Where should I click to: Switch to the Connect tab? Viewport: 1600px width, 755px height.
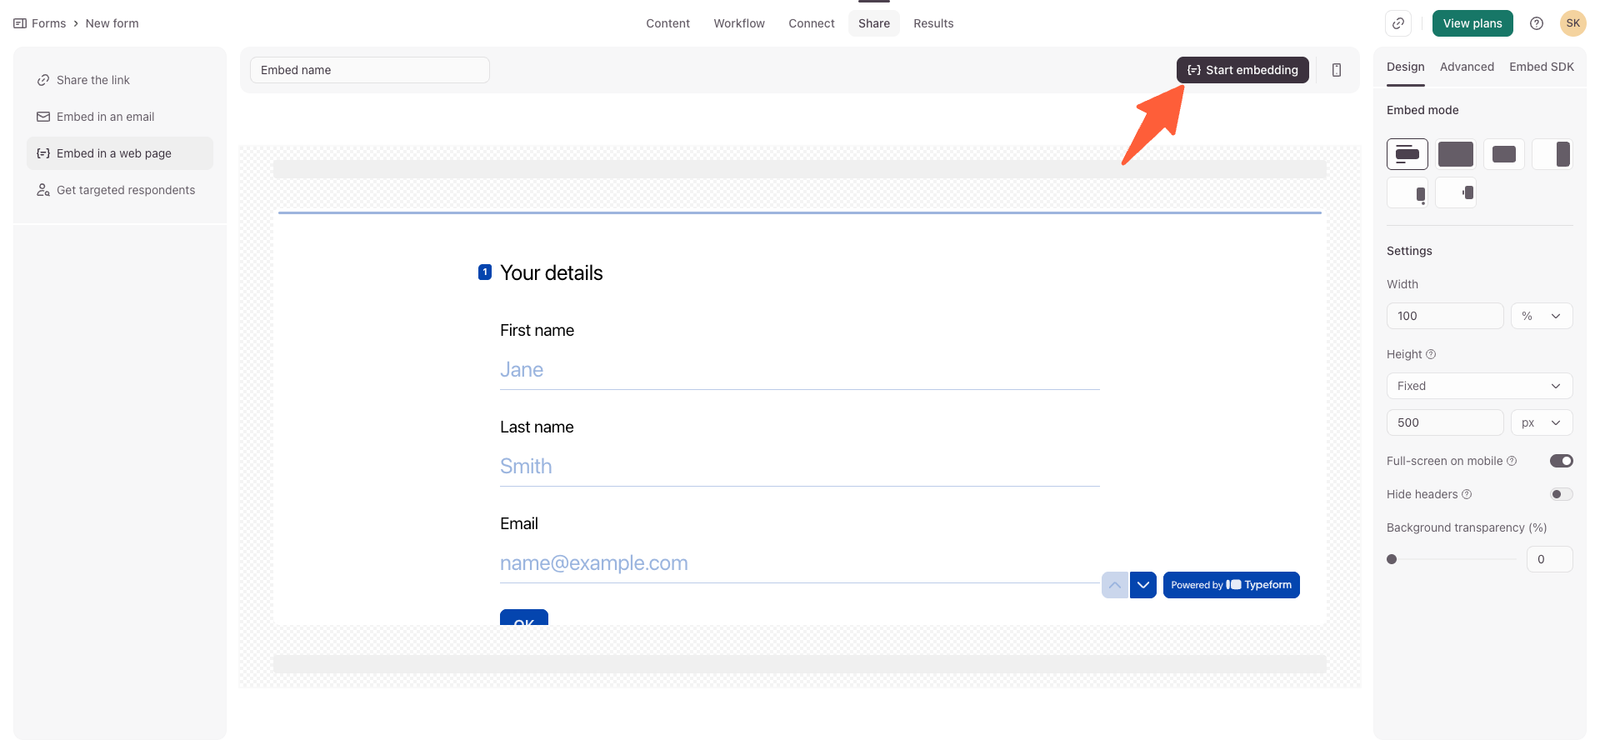click(x=811, y=23)
